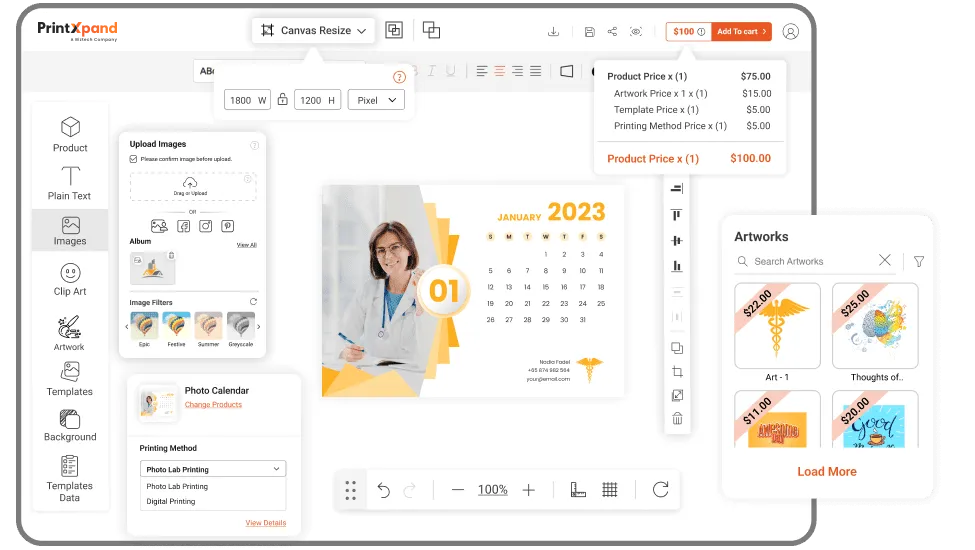This screenshot has height=550, width=975.
Task: Show next image filters with arrow
Action: [x=259, y=326]
